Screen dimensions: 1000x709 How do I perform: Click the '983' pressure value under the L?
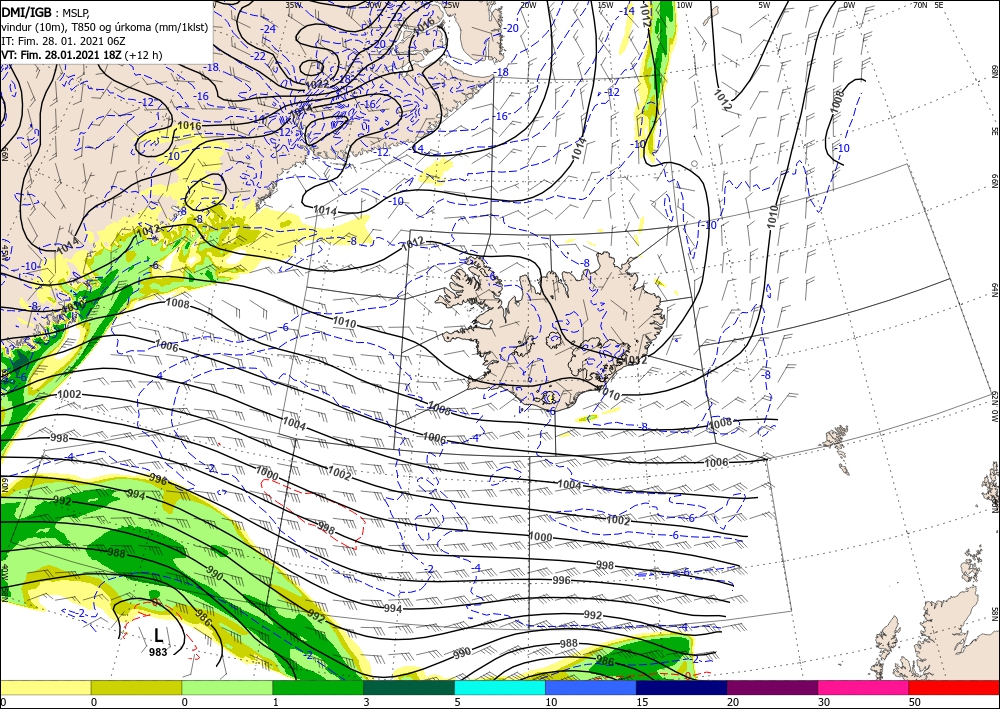click(158, 652)
